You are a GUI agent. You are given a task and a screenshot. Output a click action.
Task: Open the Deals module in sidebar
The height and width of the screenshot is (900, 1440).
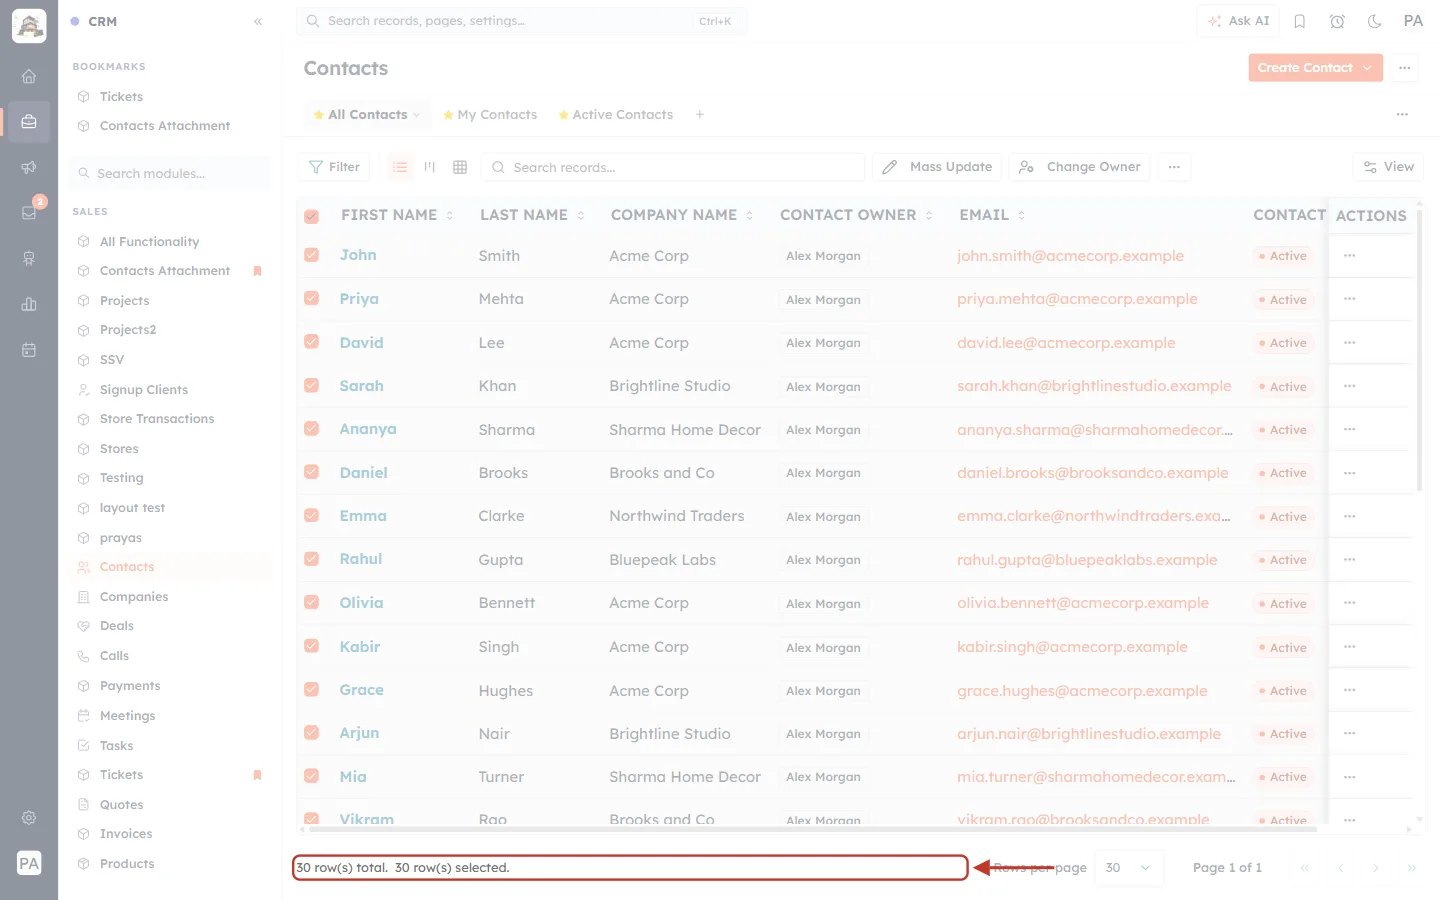[x=117, y=626]
